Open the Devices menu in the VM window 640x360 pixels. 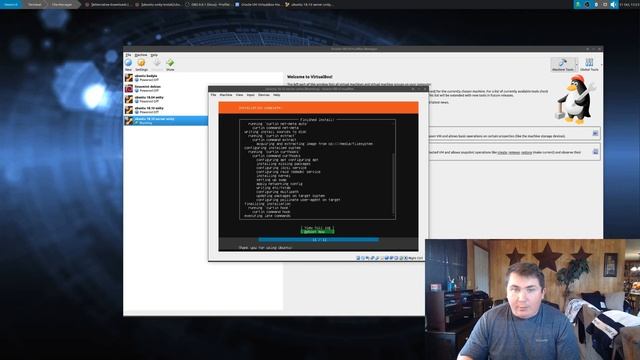click(264, 95)
